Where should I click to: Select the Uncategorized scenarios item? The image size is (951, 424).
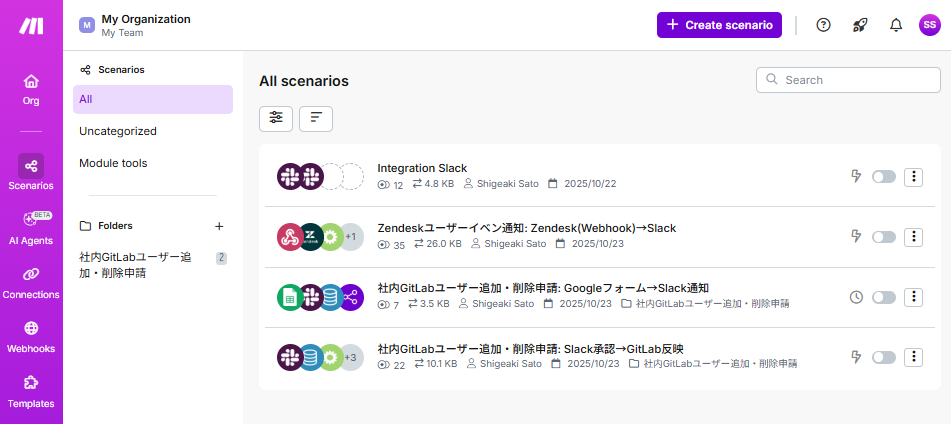[x=118, y=131]
